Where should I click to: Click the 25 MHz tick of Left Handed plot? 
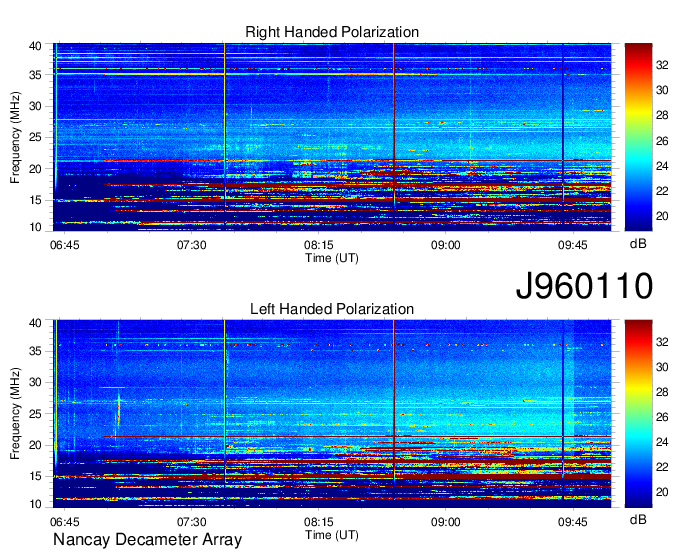coord(35,414)
